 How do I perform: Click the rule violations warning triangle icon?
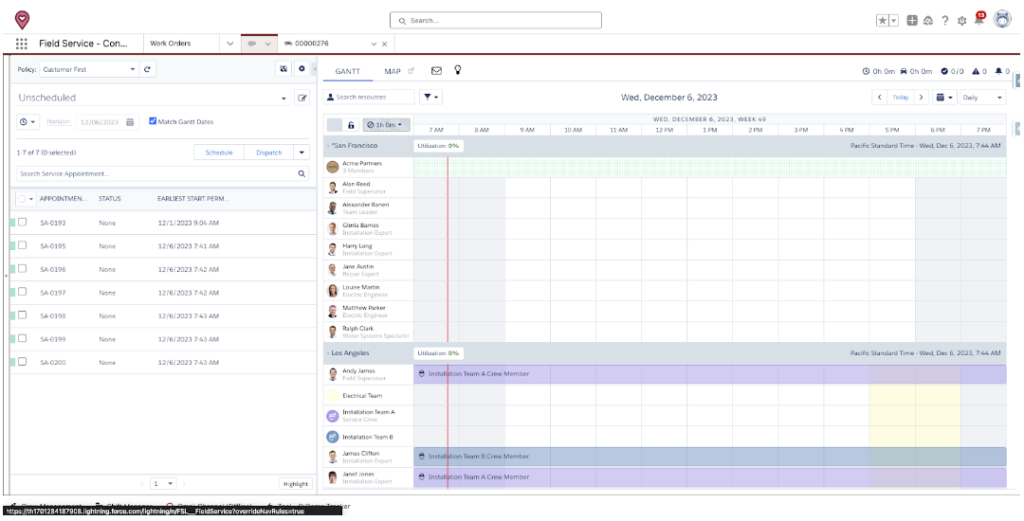tap(976, 71)
